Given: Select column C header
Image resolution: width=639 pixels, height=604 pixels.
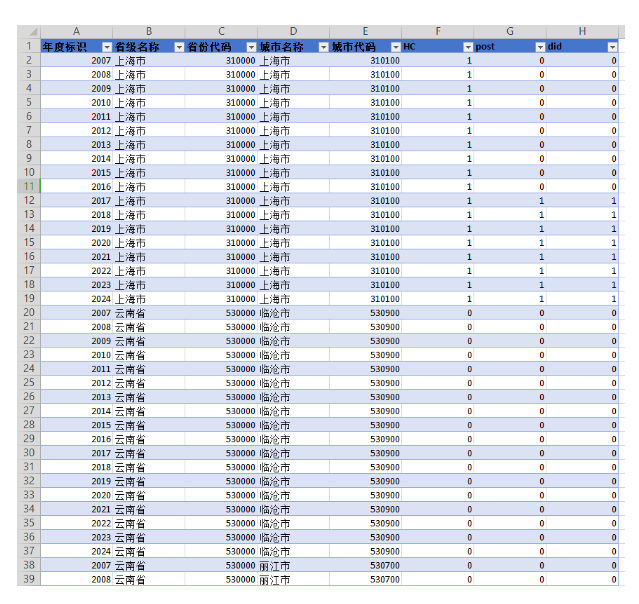Looking at the screenshot, I should [221, 31].
